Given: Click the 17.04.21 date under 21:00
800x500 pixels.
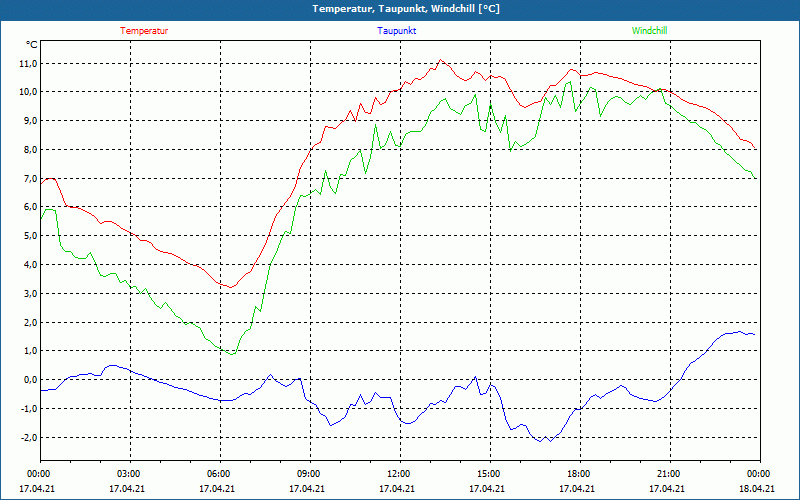Looking at the screenshot, I should 667,489.
